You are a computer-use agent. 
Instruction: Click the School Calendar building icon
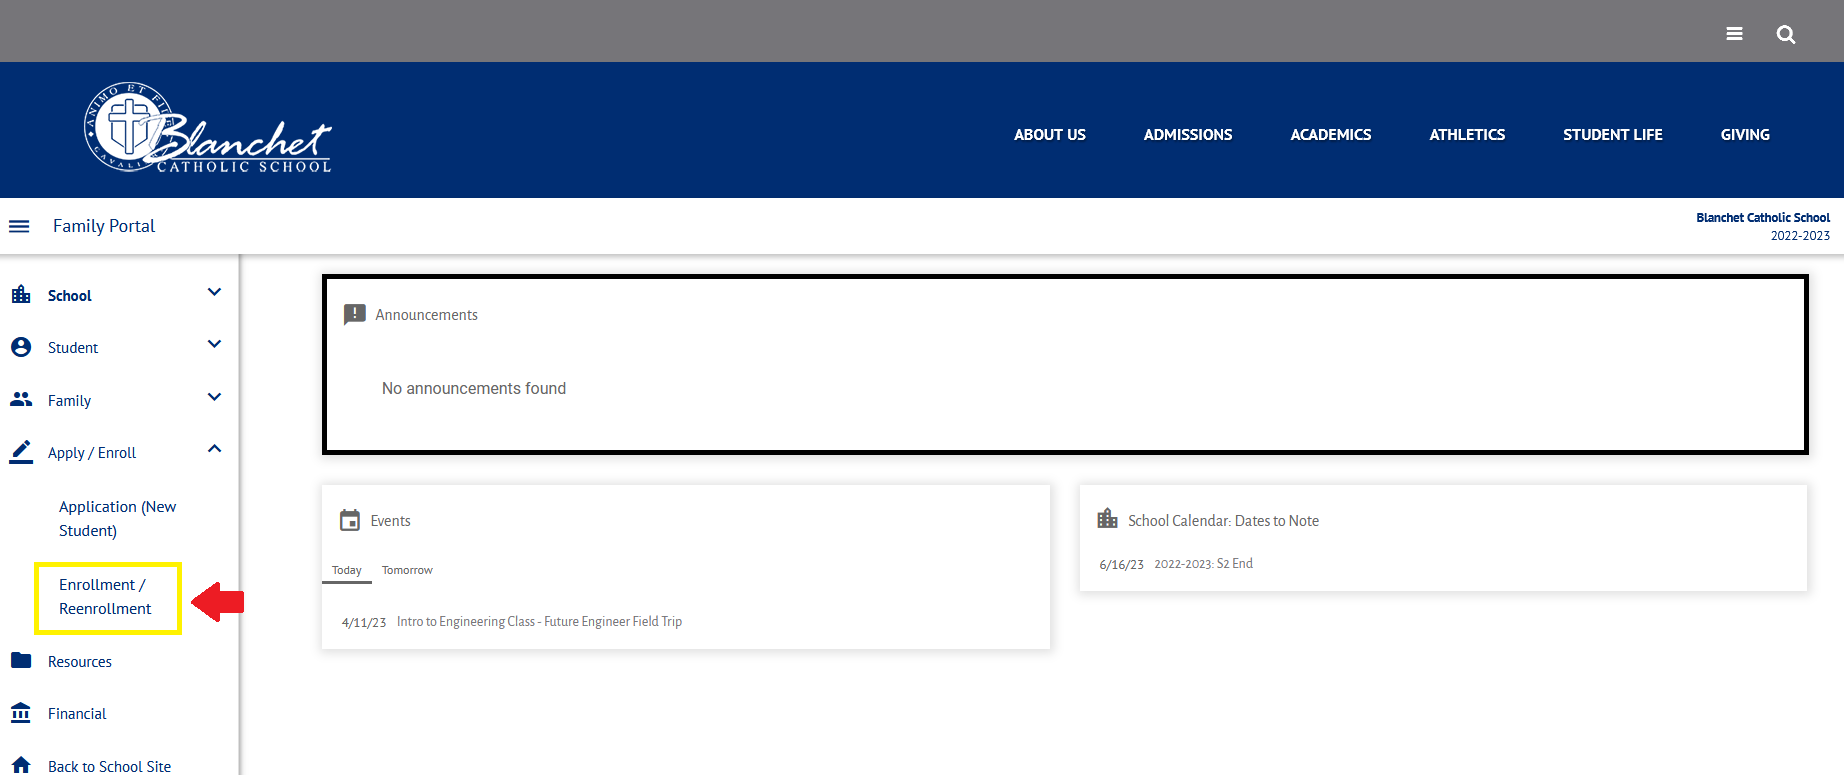1107,519
